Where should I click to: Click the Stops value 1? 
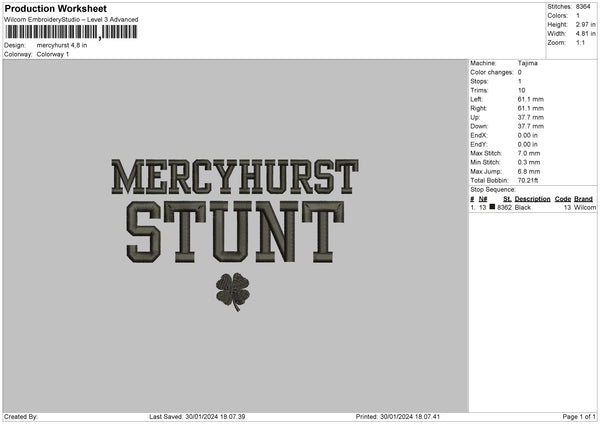[520, 82]
